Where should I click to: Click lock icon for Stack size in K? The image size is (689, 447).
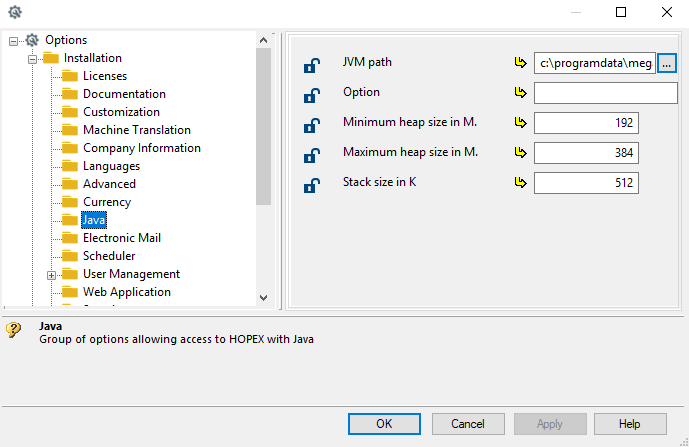coord(312,185)
